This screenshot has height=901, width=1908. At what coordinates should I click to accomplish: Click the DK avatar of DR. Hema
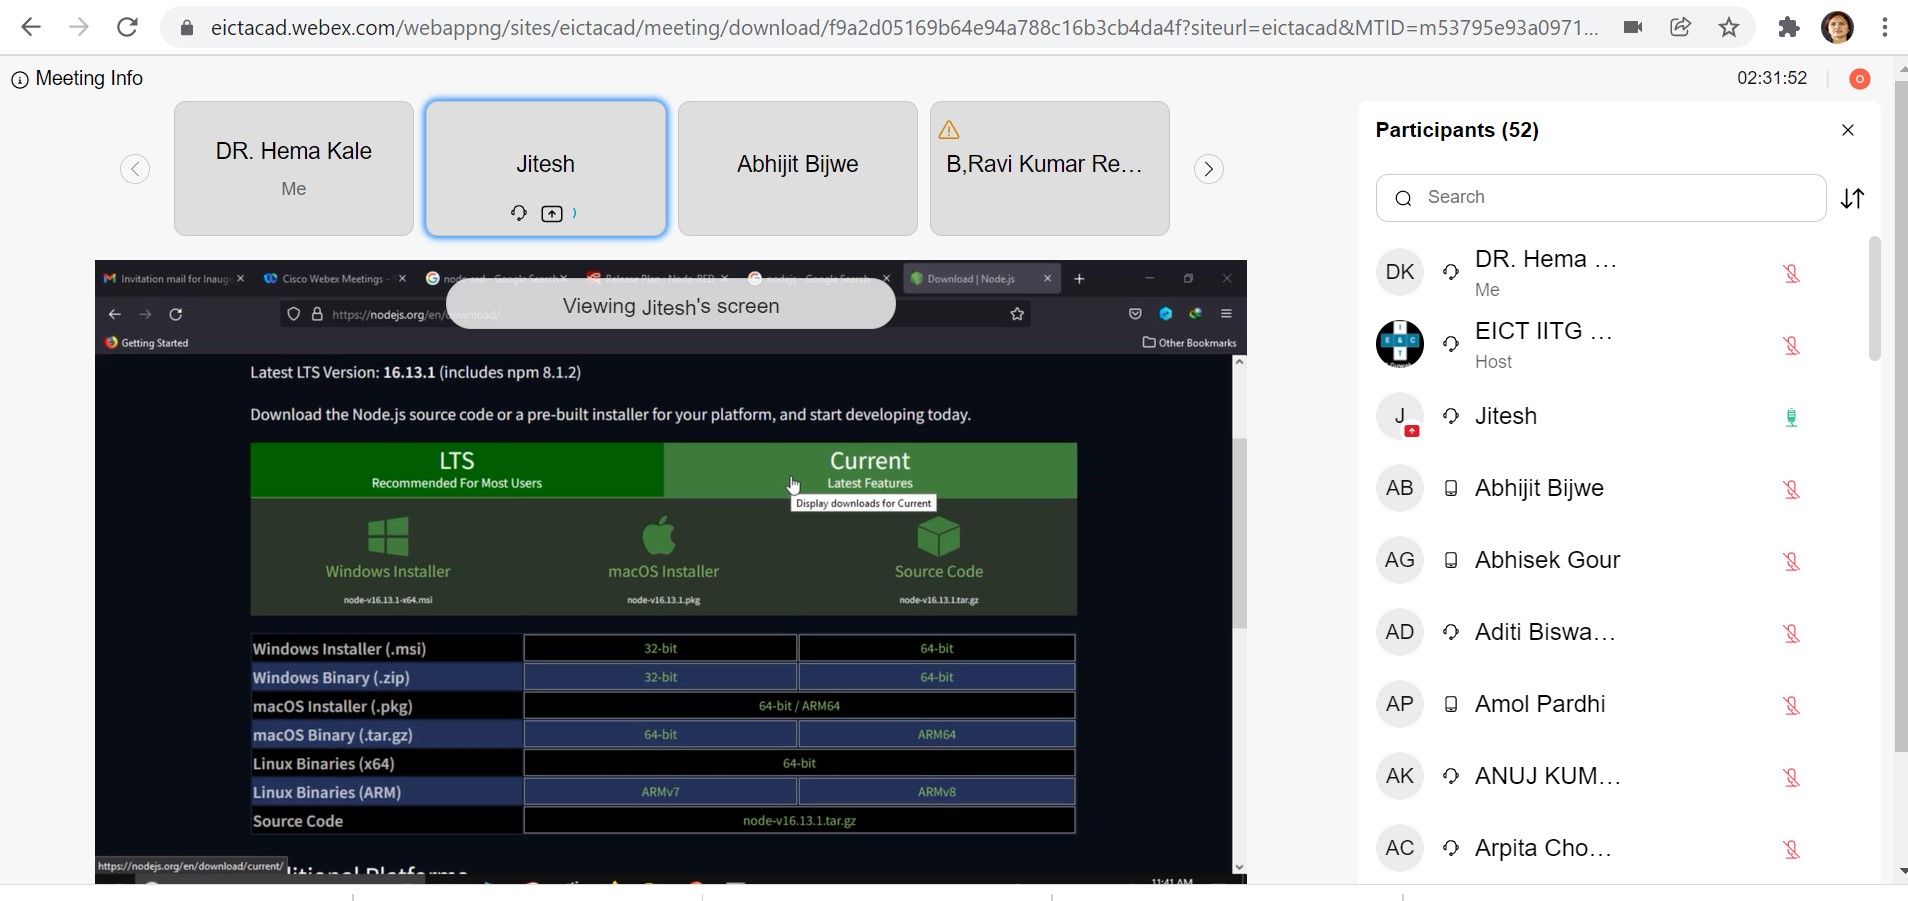pos(1400,272)
